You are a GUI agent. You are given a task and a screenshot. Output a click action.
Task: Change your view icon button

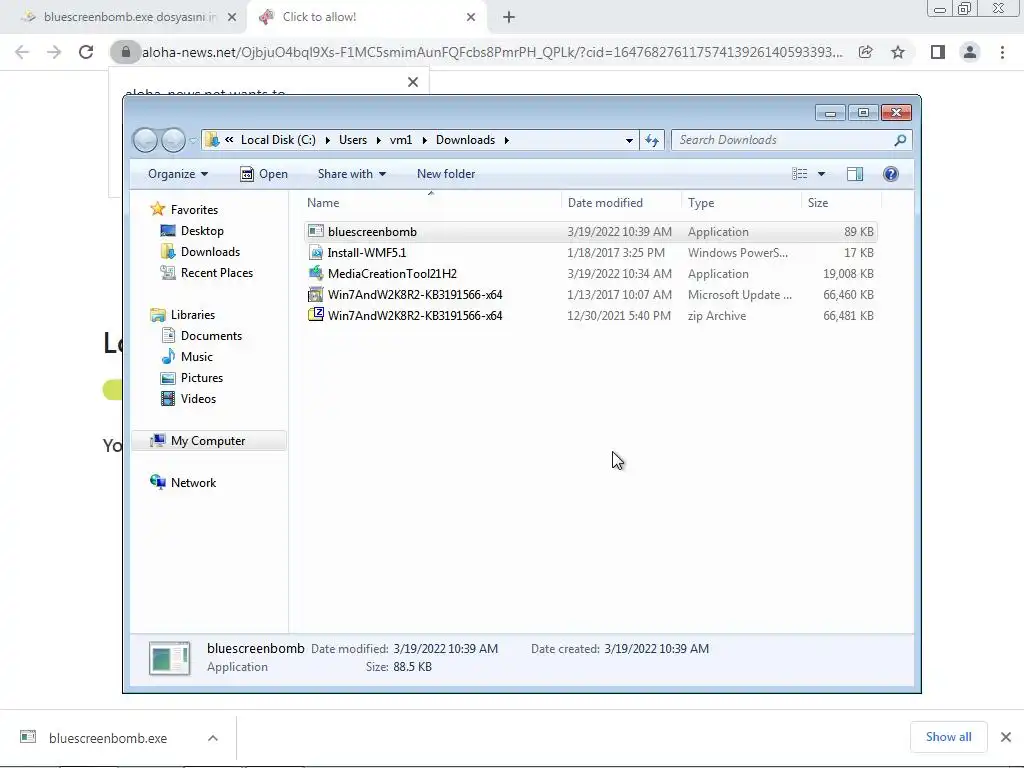[x=799, y=174]
